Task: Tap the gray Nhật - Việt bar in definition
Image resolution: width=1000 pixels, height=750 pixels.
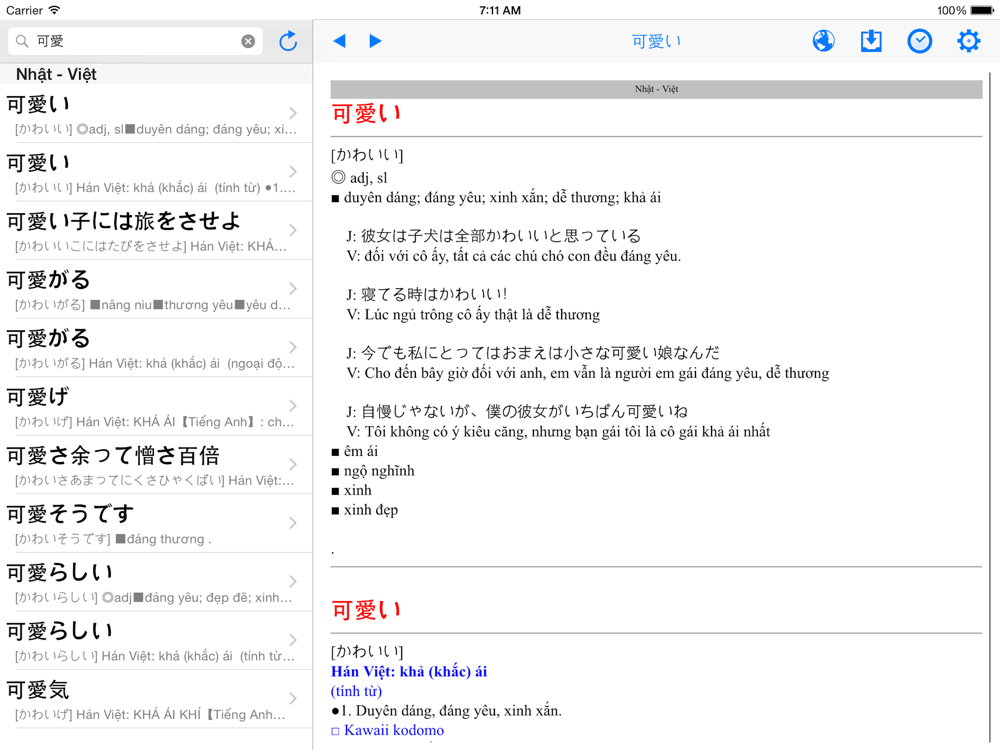Action: [x=656, y=89]
